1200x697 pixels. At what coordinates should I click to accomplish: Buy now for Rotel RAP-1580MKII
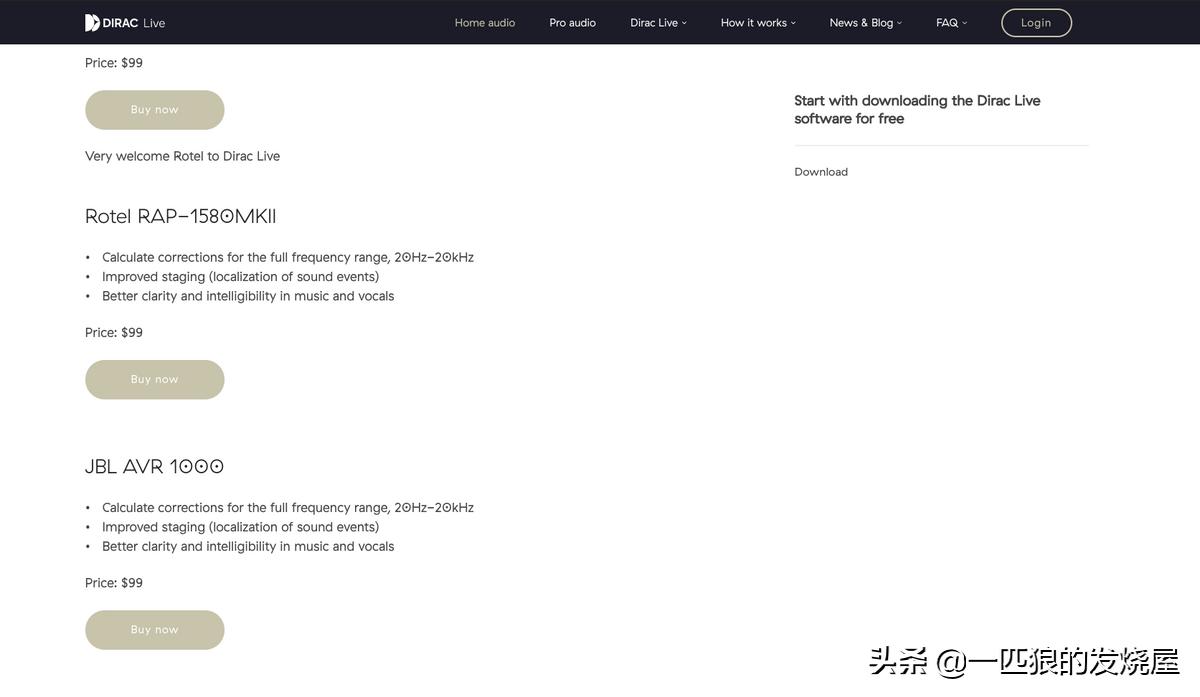pos(155,380)
